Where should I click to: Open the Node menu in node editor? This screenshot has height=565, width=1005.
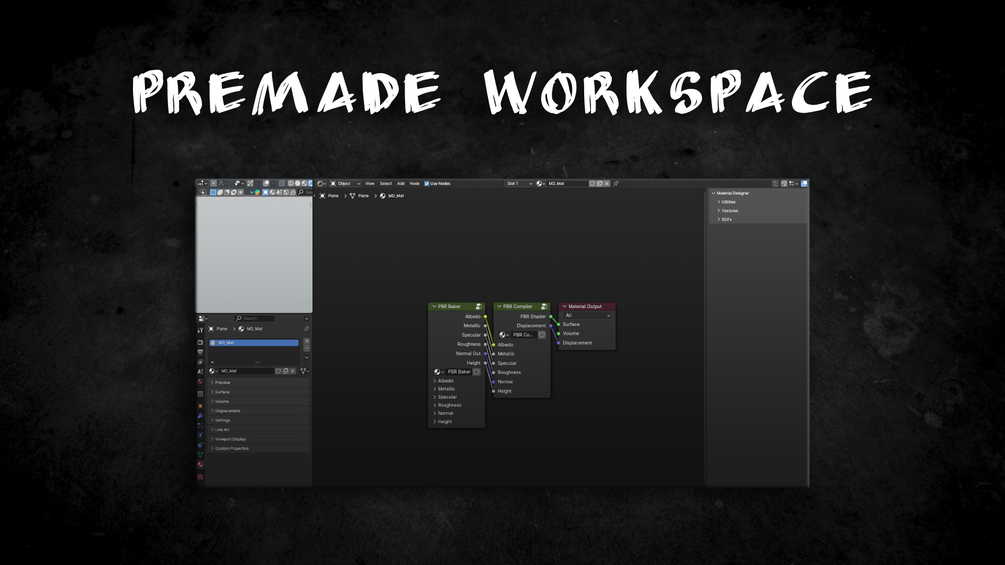pos(415,184)
